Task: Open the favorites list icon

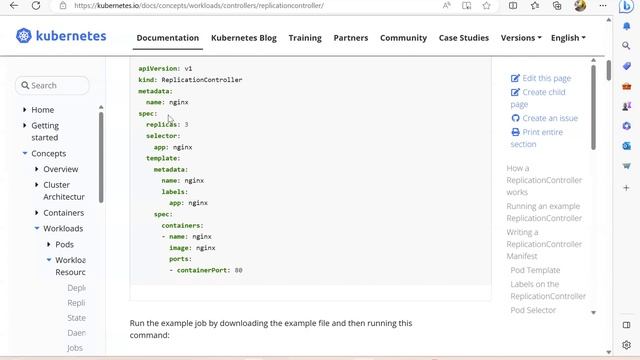Action: (535, 6)
